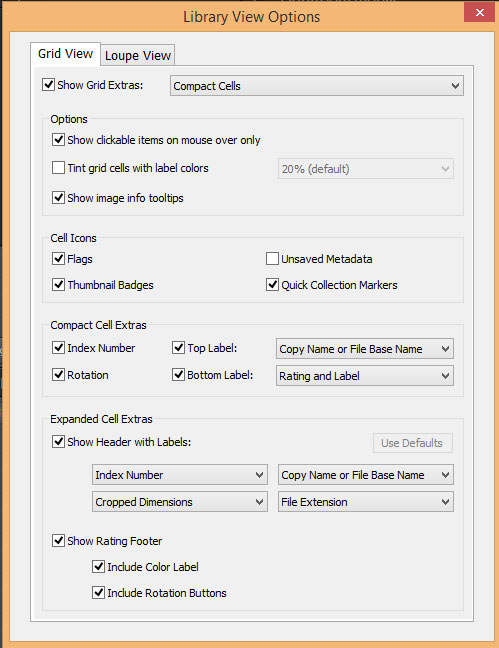Screen dimensions: 499x648
Task: Uncheck the Flags cell icon option
Action: click(x=58, y=259)
